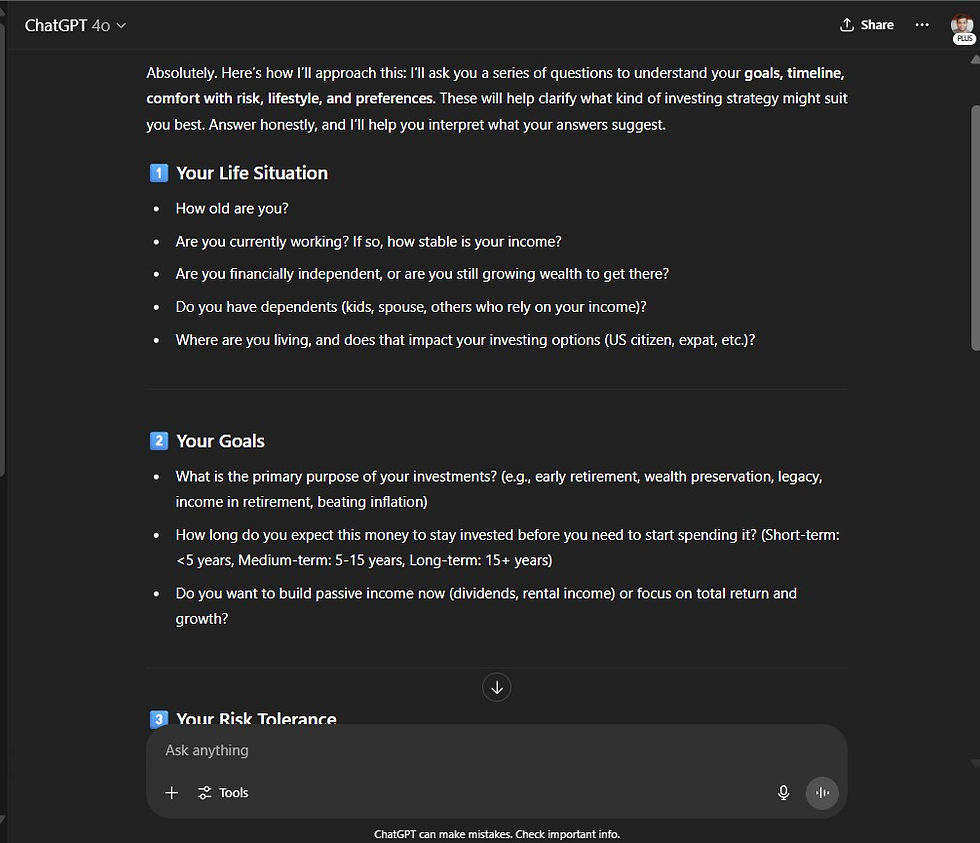Start voice mode with the waveform icon

(822, 792)
